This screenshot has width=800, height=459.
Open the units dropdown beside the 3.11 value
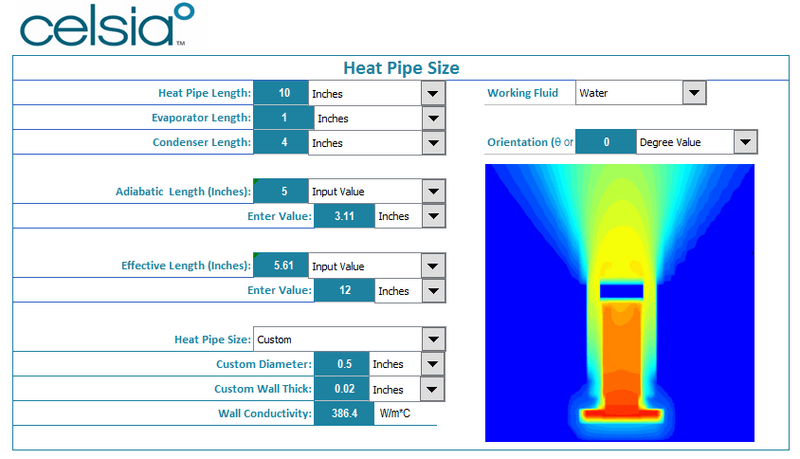click(433, 216)
